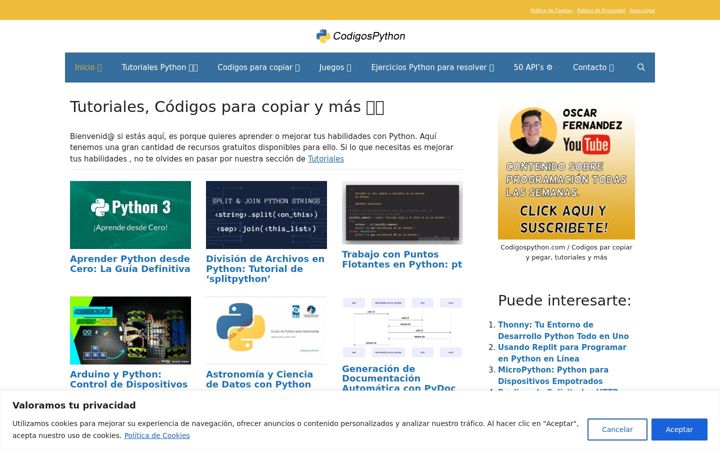Open the Python 3 Aprende desde Cero thumbnail

pyautogui.click(x=130, y=215)
